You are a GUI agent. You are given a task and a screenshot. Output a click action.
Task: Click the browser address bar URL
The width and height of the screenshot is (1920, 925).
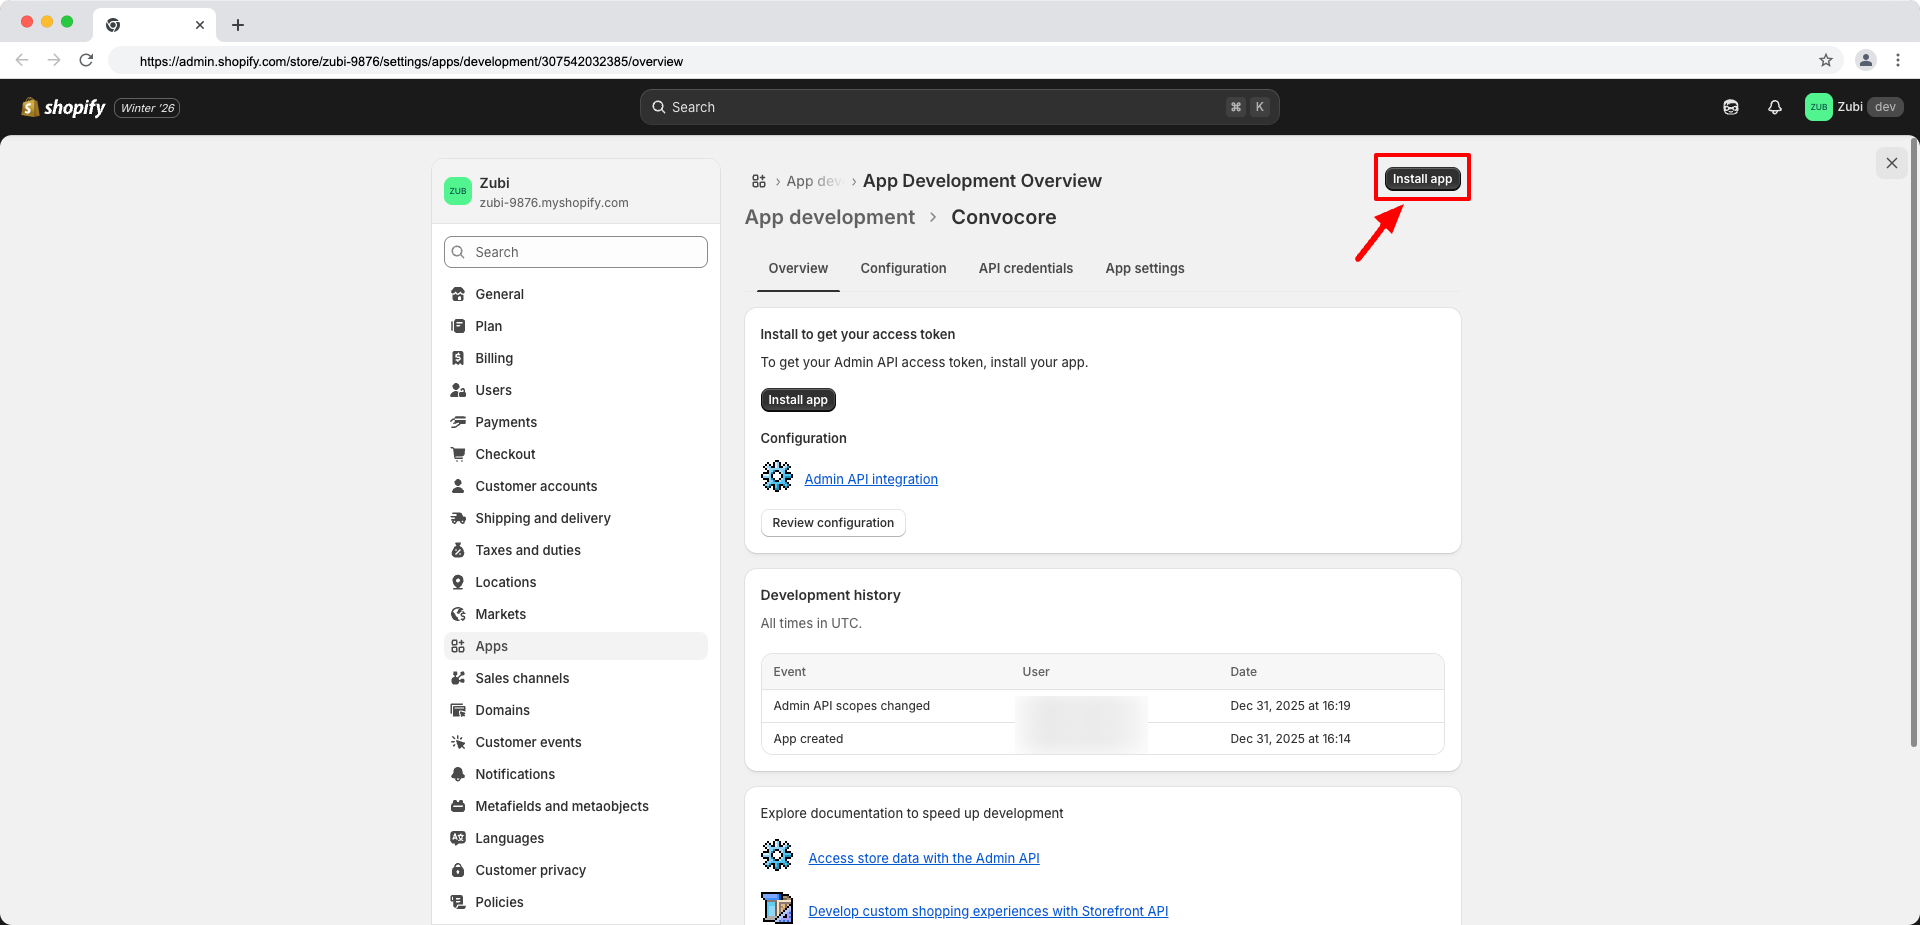tap(411, 61)
